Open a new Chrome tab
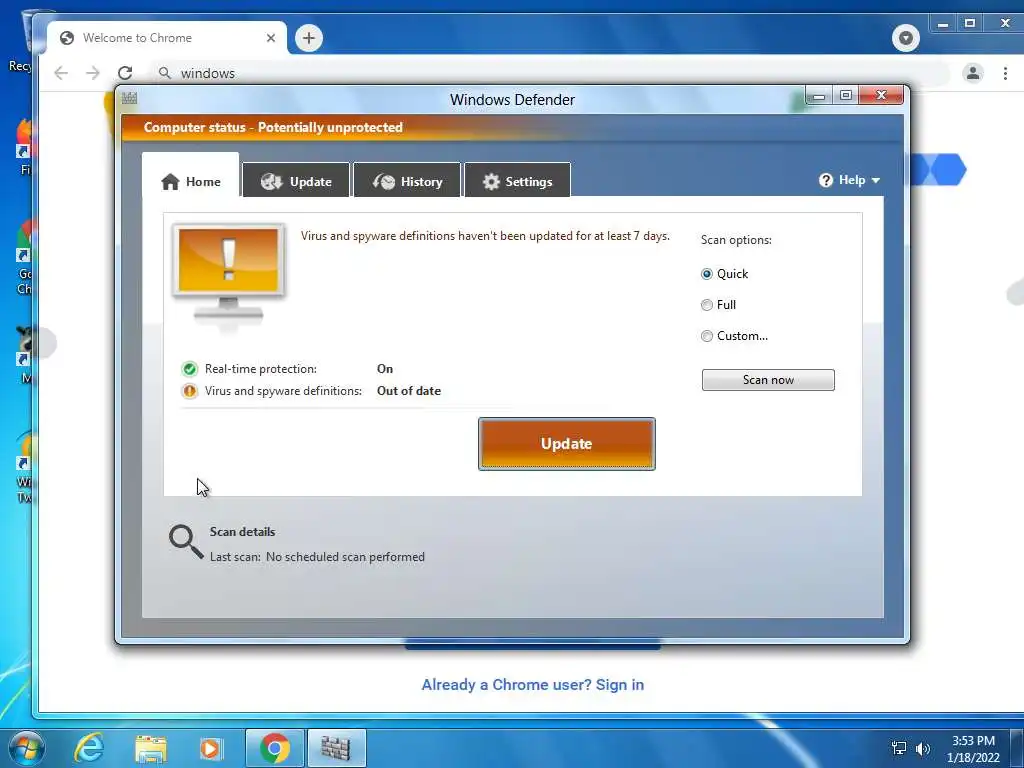Image resolution: width=1024 pixels, height=768 pixels. pos(309,38)
